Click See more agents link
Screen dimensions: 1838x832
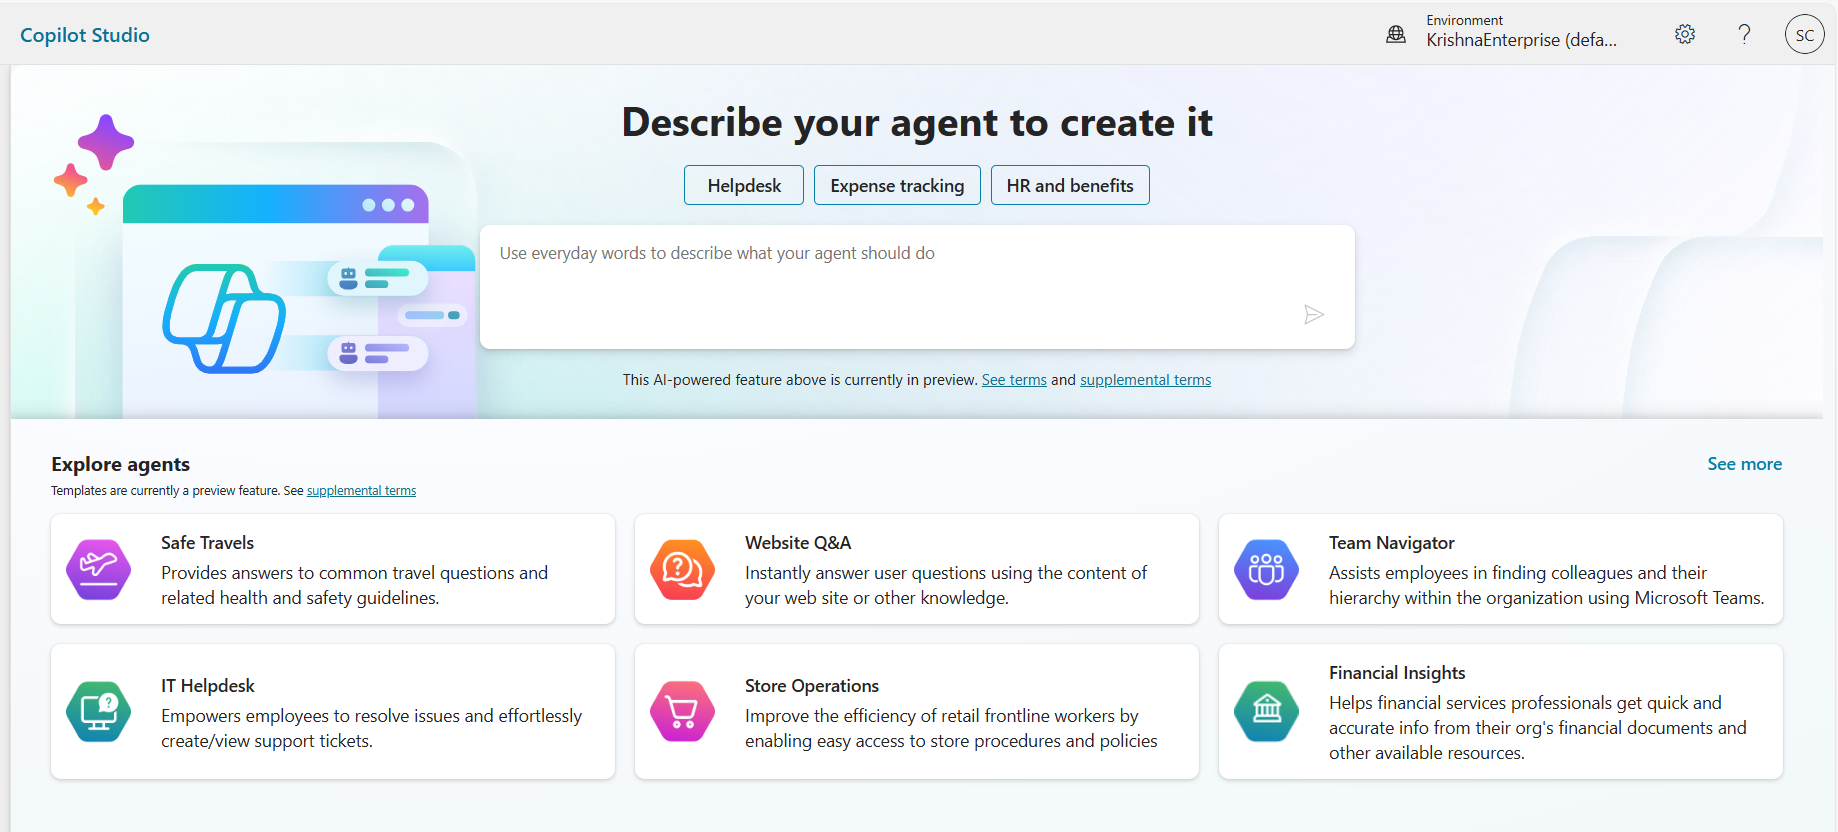coord(1744,464)
